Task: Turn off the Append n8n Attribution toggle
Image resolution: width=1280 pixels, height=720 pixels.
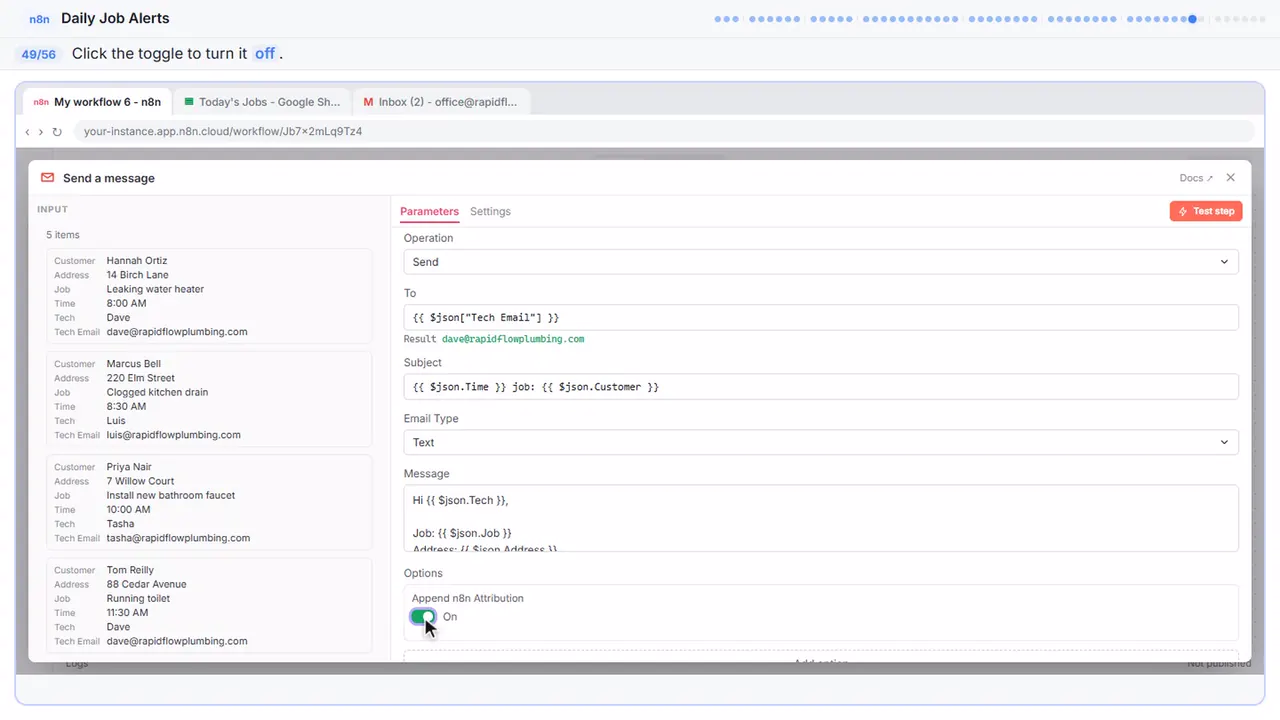Action: click(423, 617)
